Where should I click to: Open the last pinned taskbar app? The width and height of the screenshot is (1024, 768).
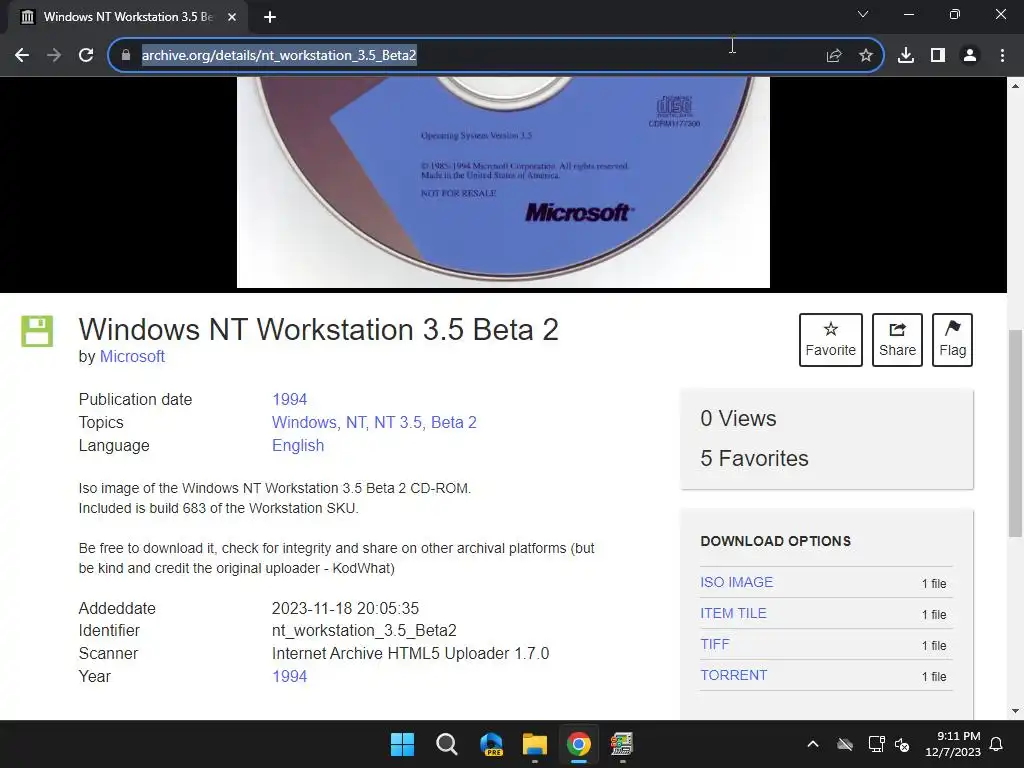pyautogui.click(x=622, y=744)
